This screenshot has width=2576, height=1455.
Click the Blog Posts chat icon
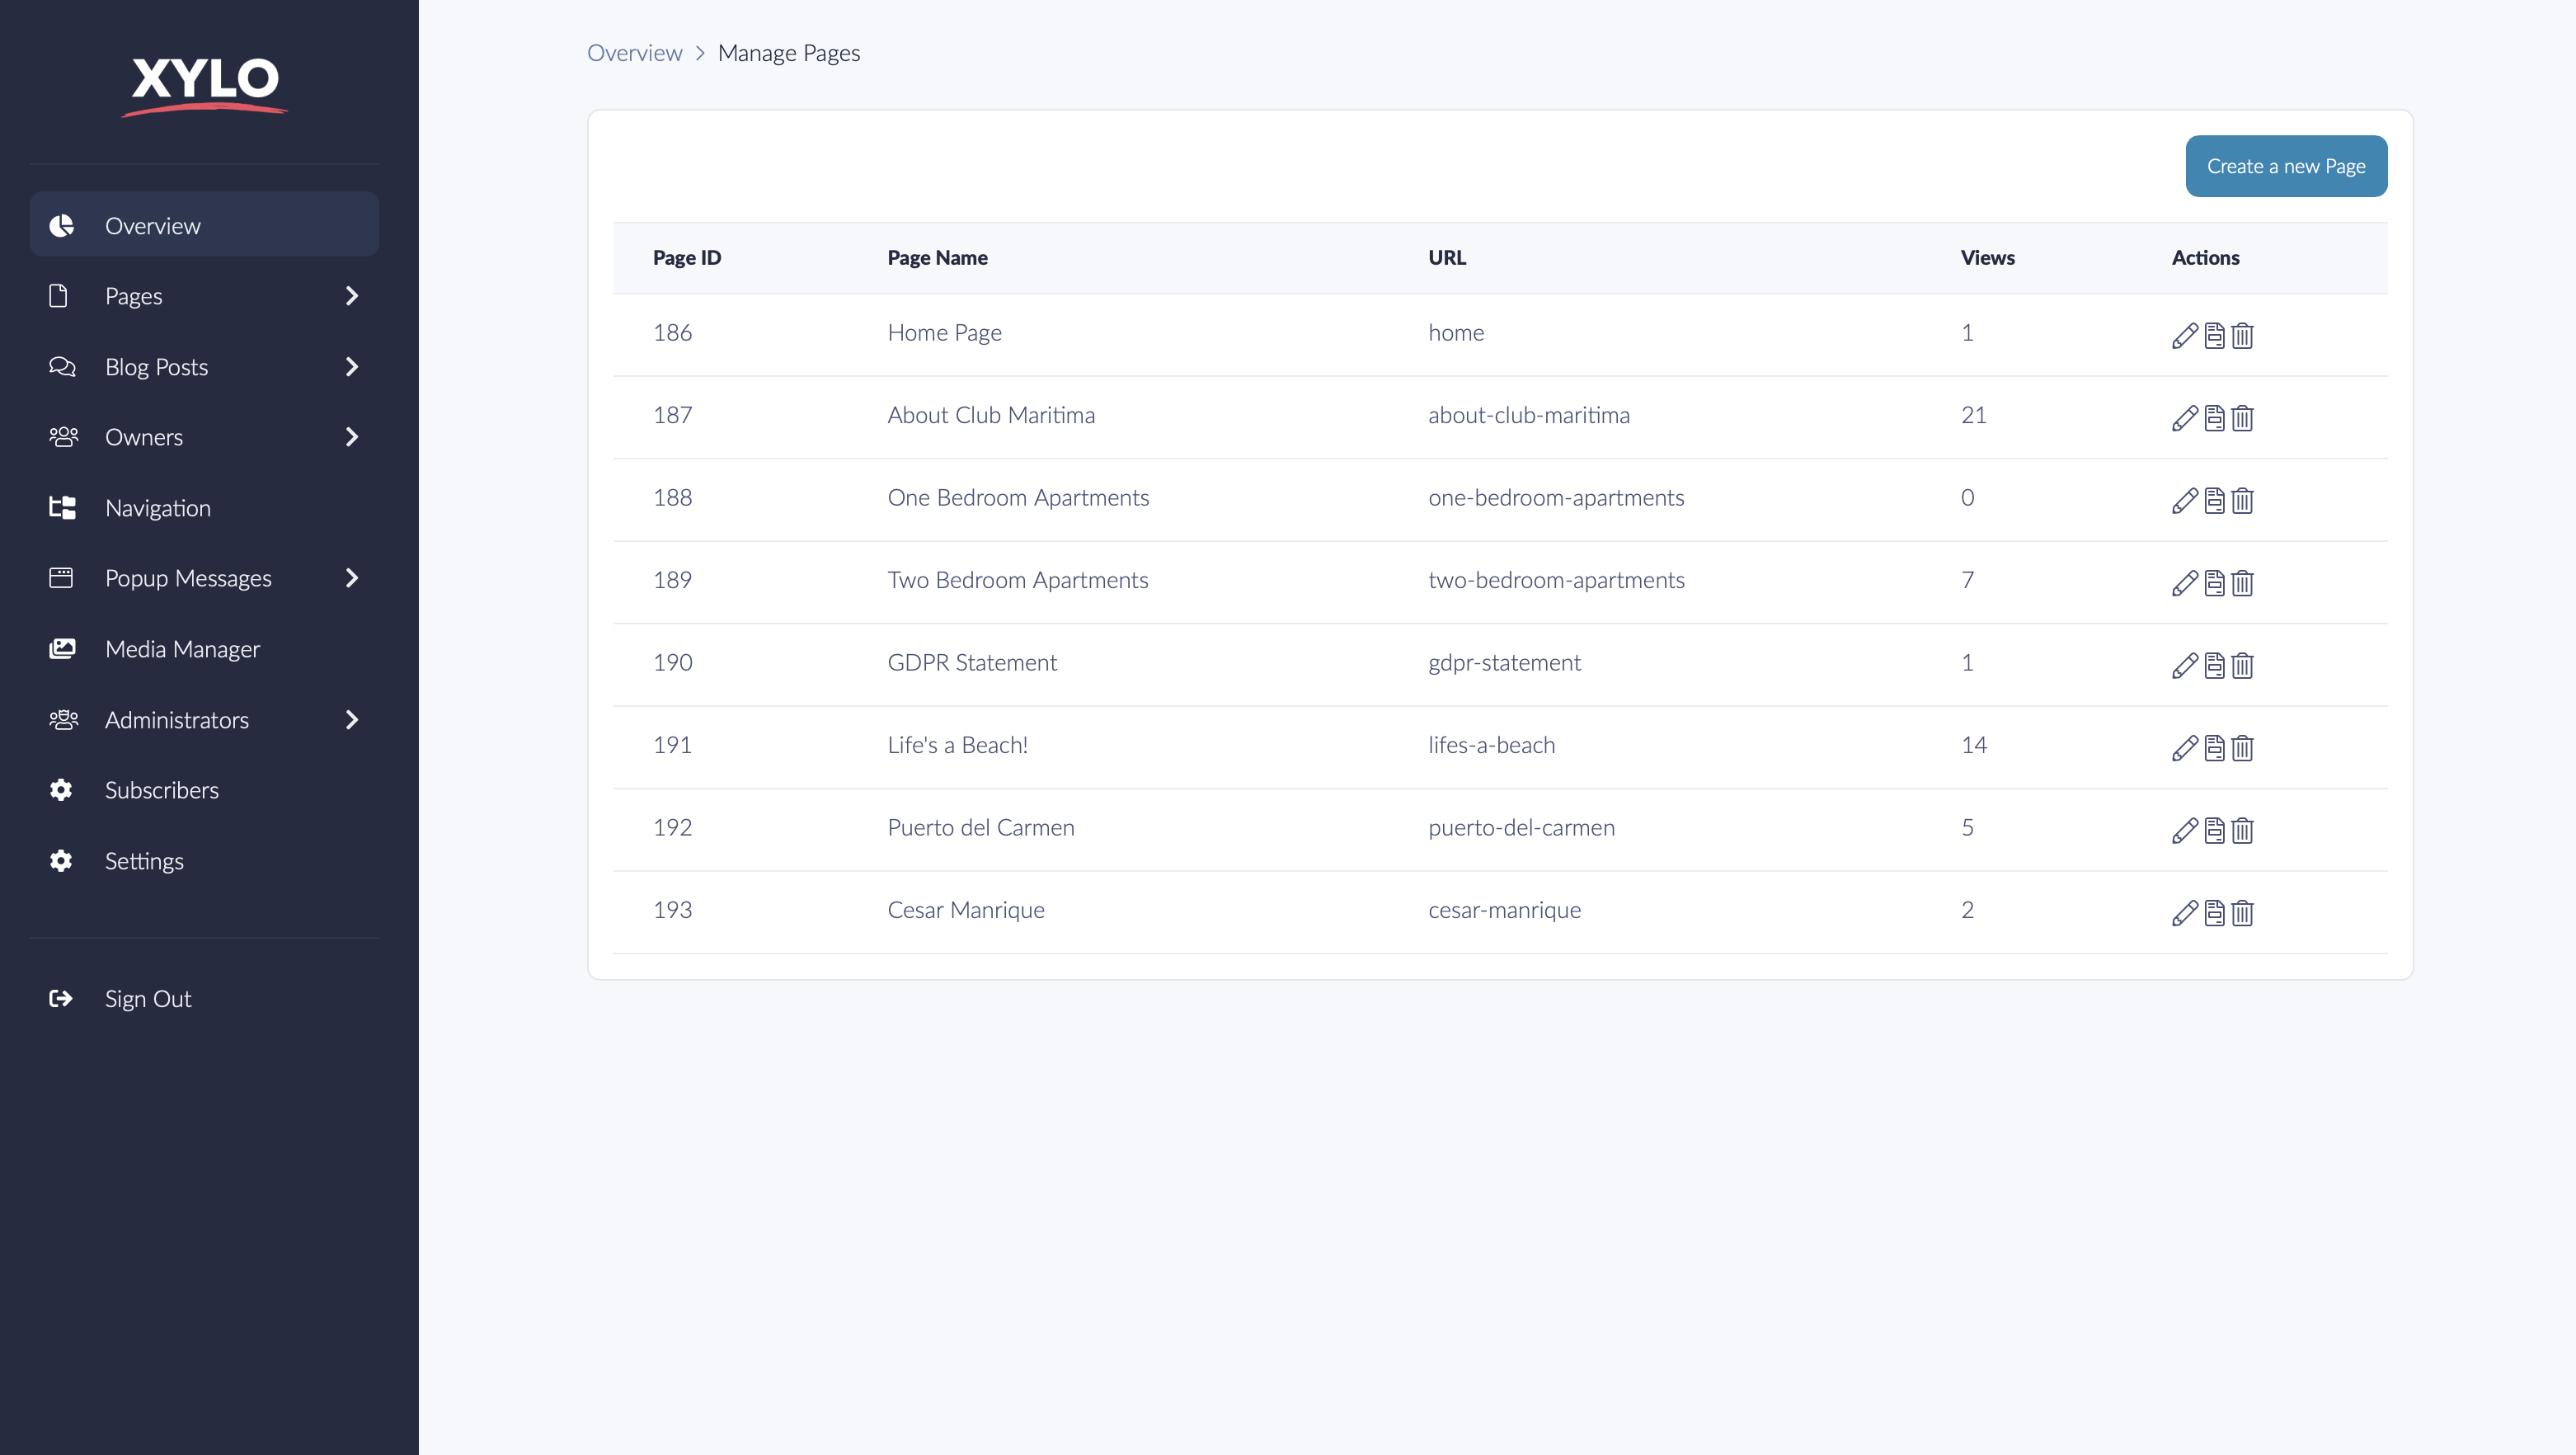coord(62,367)
